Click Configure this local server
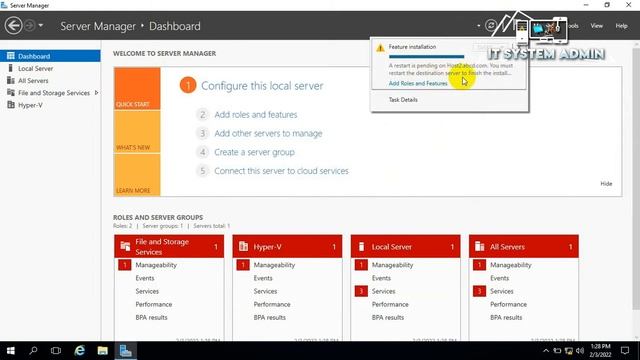The image size is (640, 360). point(262,86)
